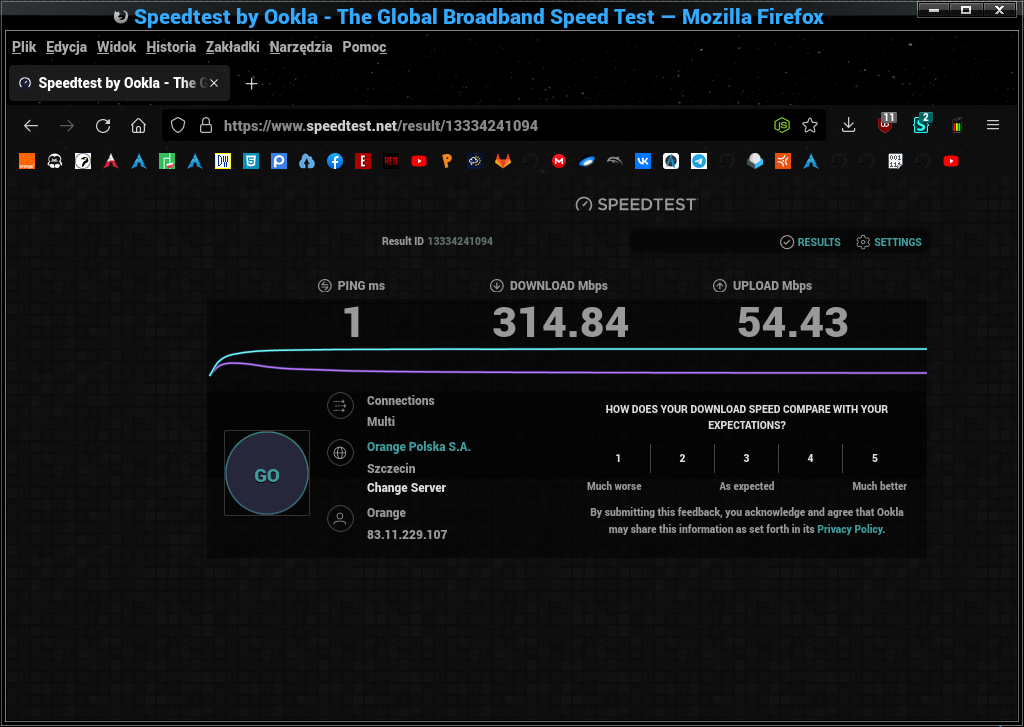Click the Node.js icon in the address bar
The width and height of the screenshot is (1024, 727).
tap(782, 125)
